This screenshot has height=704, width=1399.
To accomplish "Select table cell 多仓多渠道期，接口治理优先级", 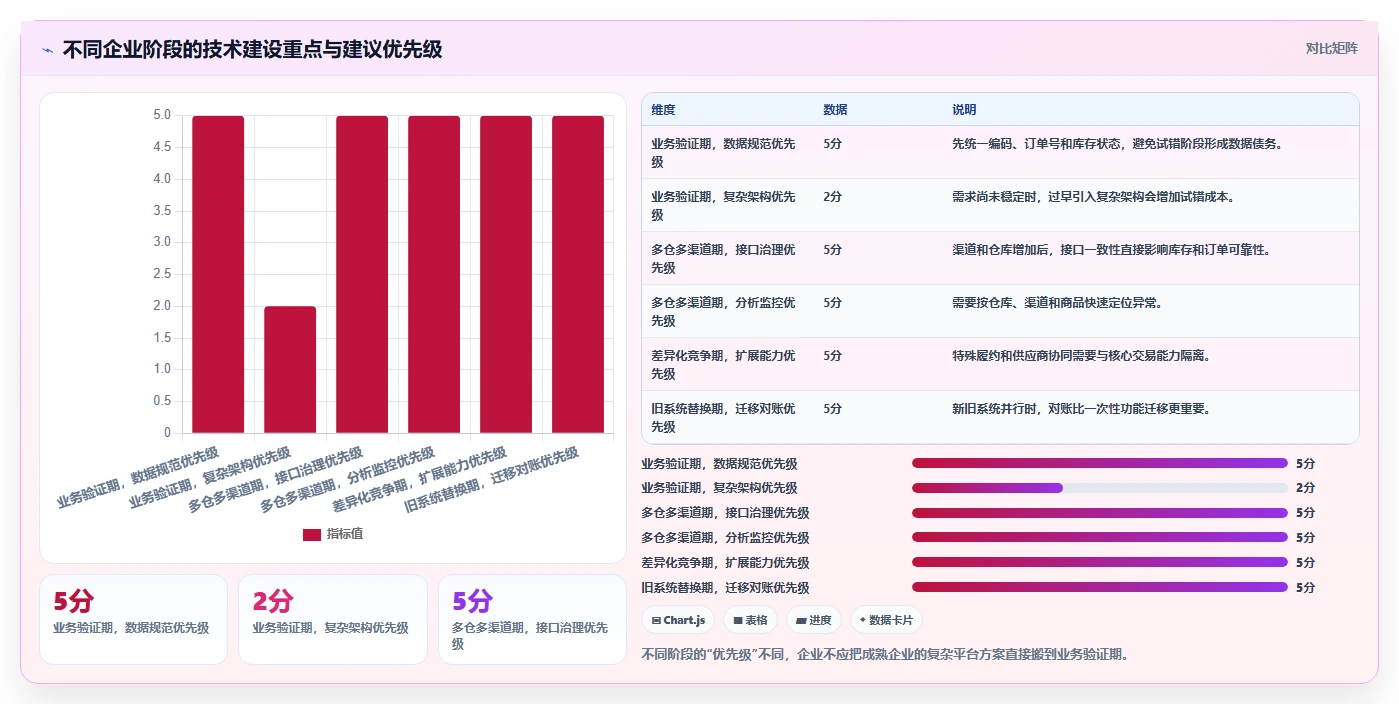I will [x=727, y=258].
